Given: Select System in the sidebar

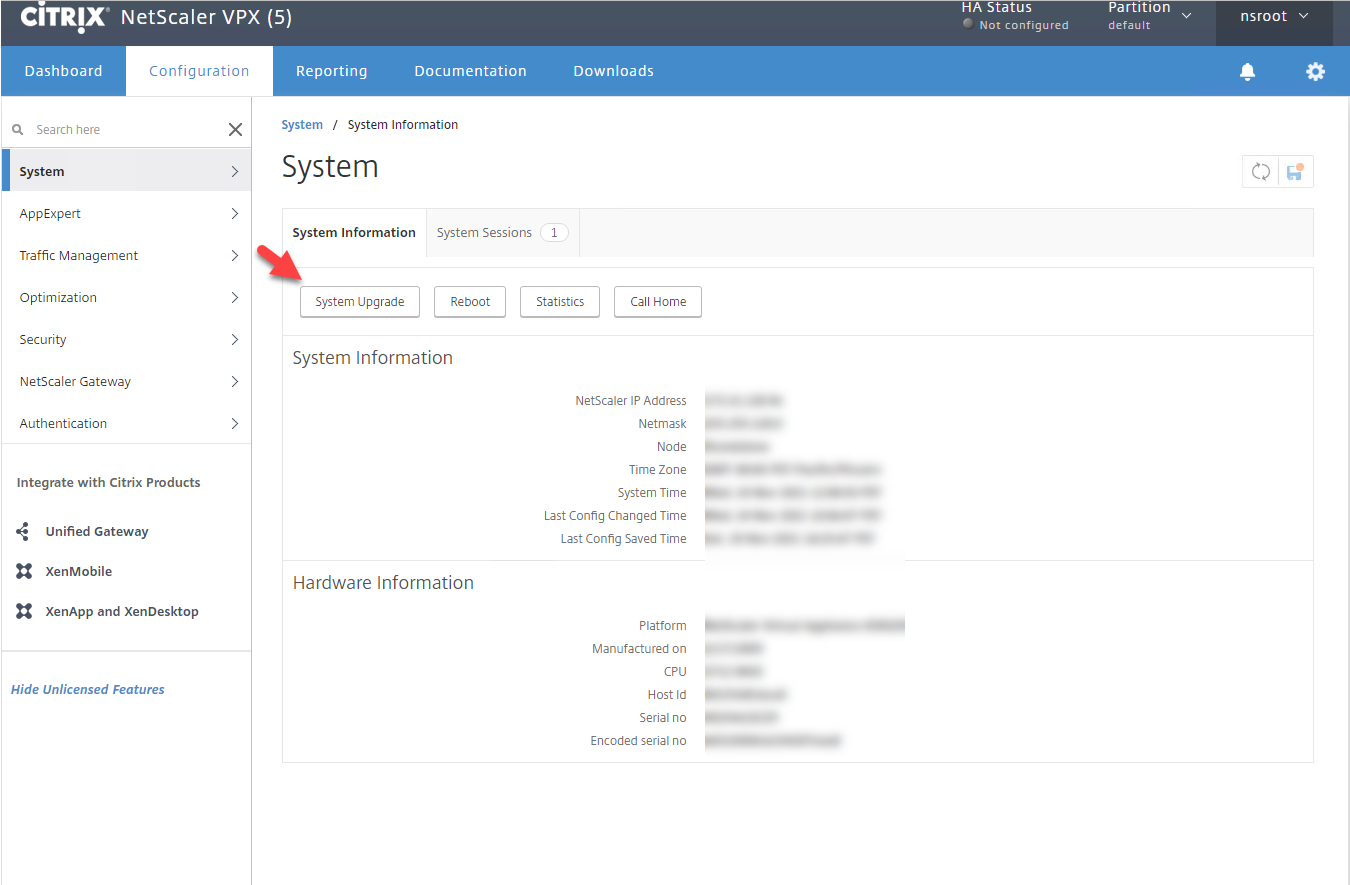Looking at the screenshot, I should (127, 171).
